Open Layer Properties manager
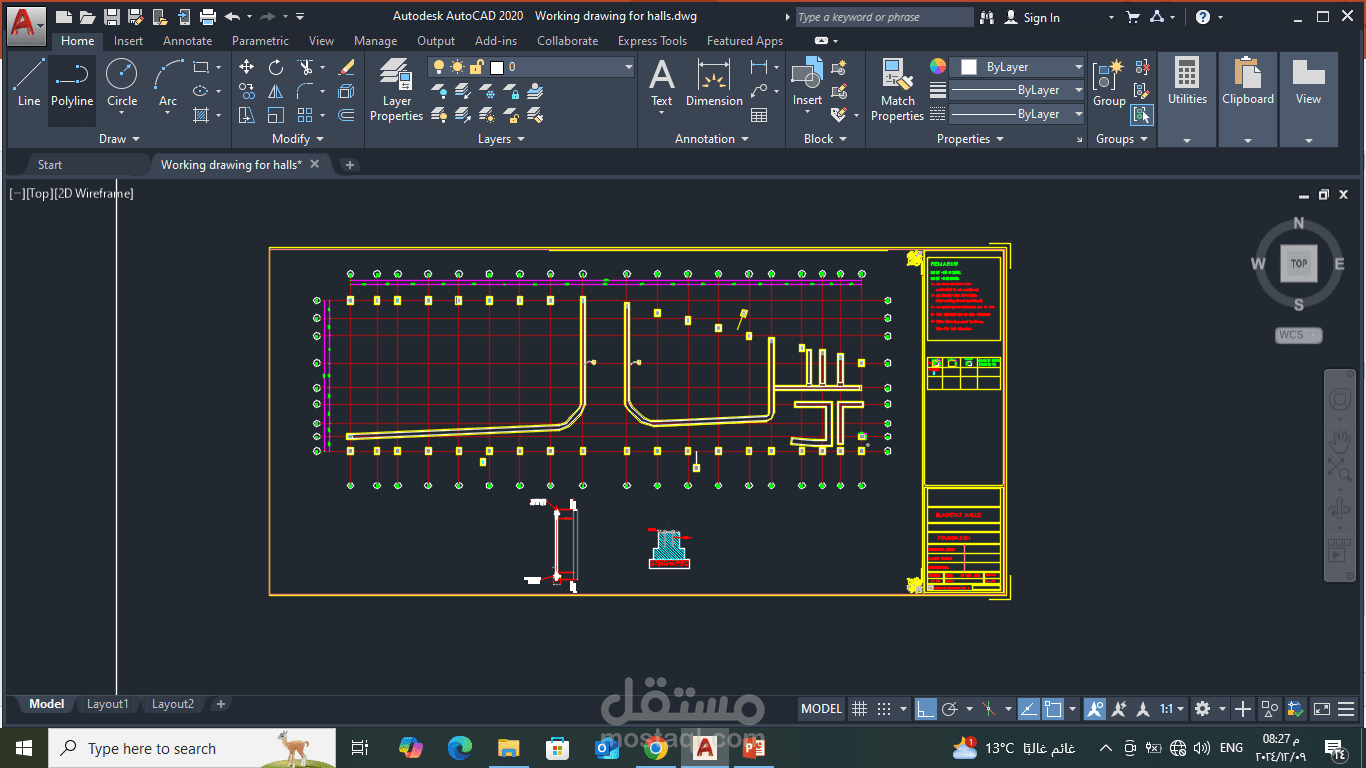This screenshot has height=768, width=1366. 396,90
